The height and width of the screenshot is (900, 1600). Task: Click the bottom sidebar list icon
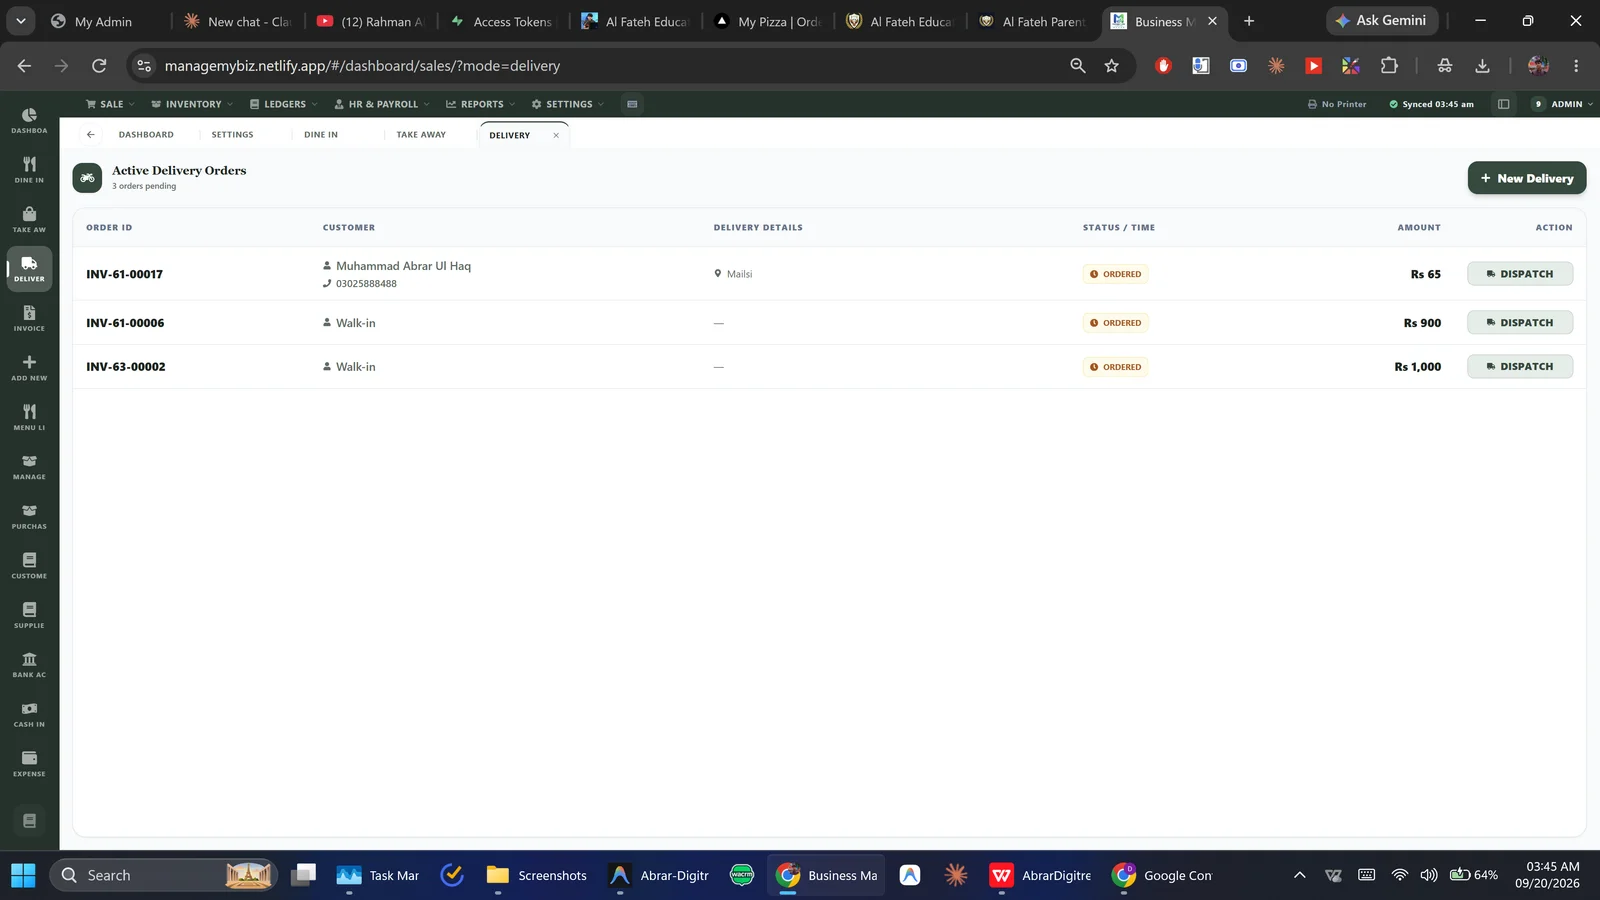coord(29,821)
